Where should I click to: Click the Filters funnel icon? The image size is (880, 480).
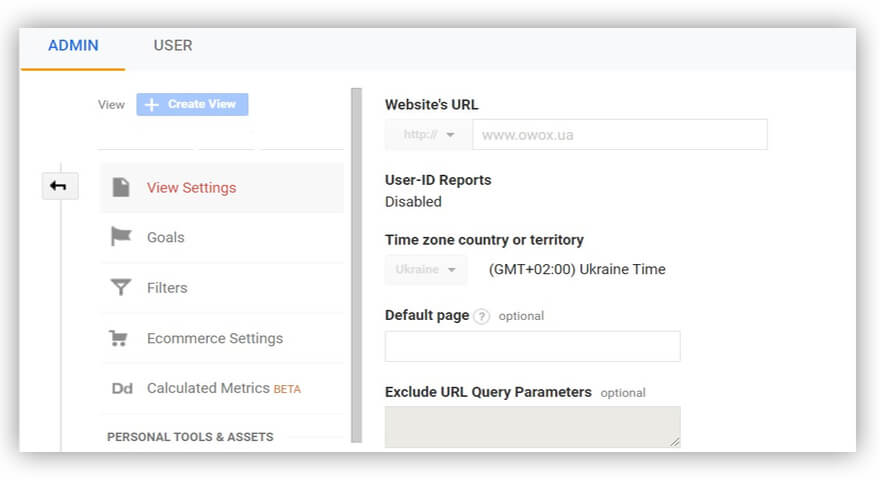[x=121, y=288]
